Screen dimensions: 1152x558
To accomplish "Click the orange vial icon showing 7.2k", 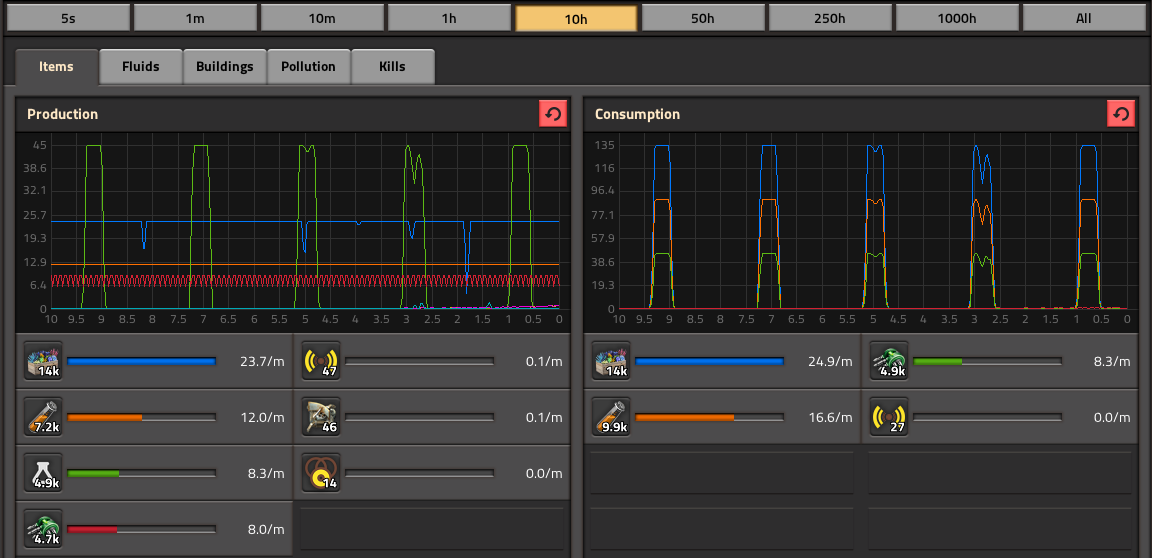I will click(43, 417).
